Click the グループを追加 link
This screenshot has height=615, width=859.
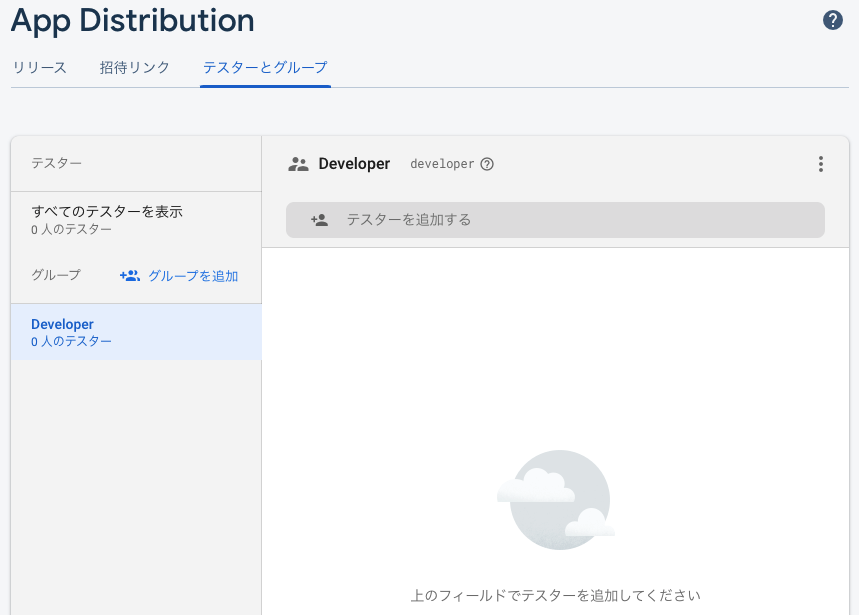pos(193,276)
